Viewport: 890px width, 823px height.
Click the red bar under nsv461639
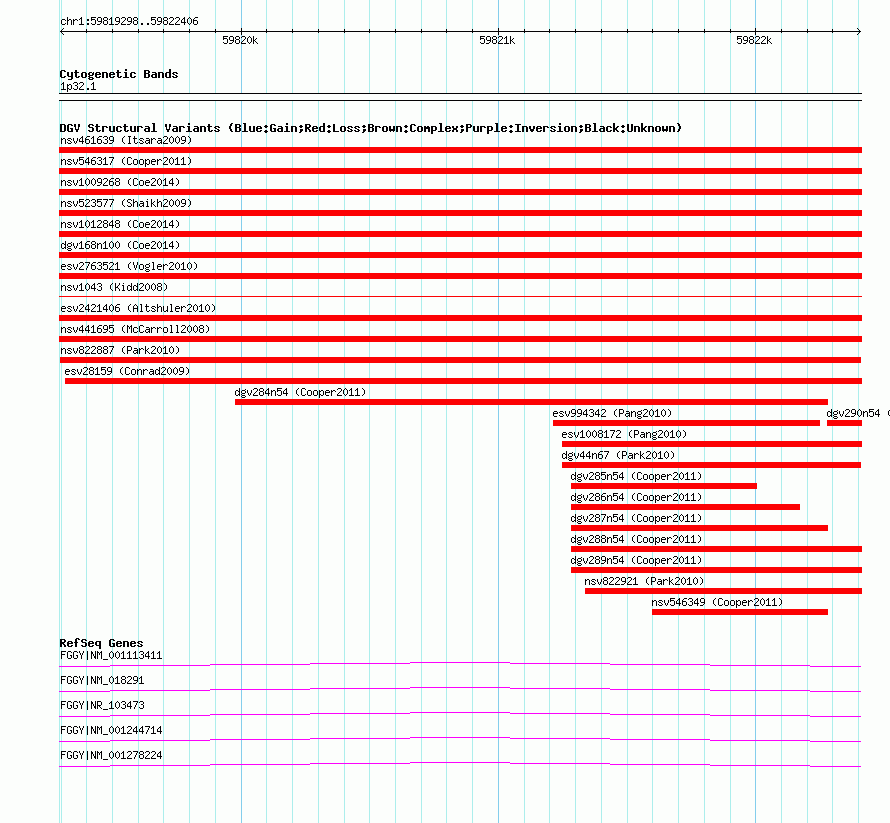[460, 150]
